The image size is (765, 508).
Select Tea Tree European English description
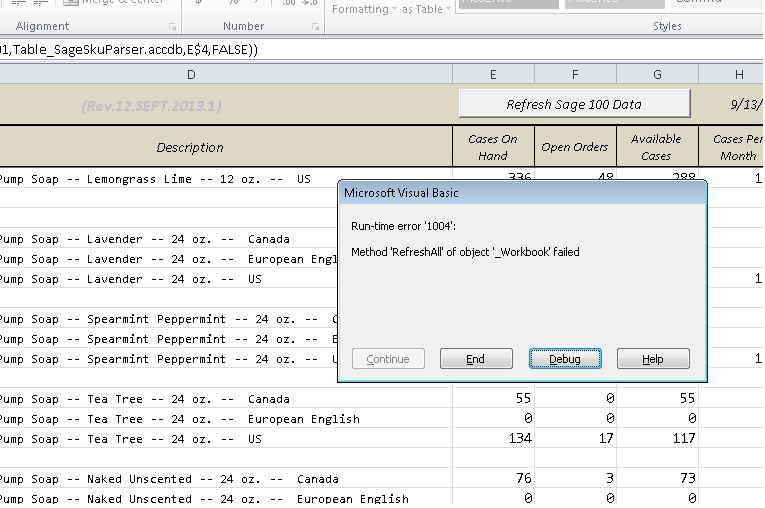(x=226, y=419)
